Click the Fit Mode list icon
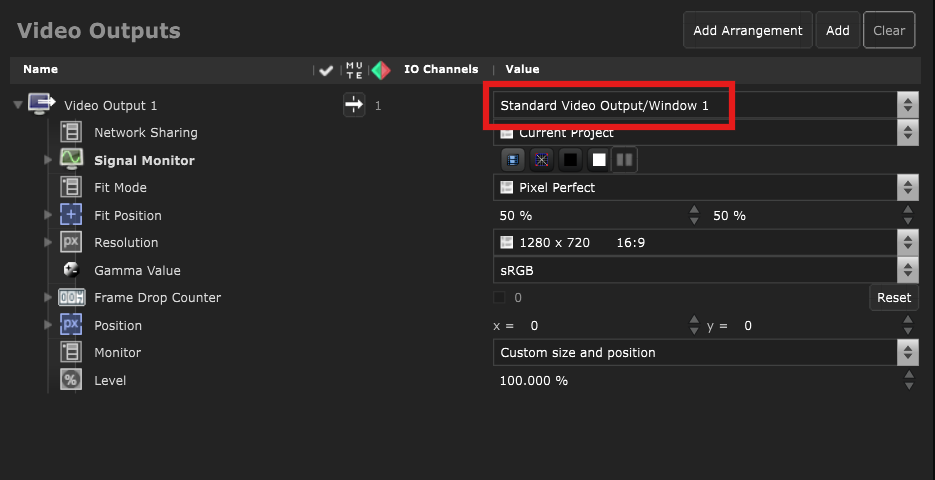The height and width of the screenshot is (480, 935). pyautogui.click(x=71, y=187)
